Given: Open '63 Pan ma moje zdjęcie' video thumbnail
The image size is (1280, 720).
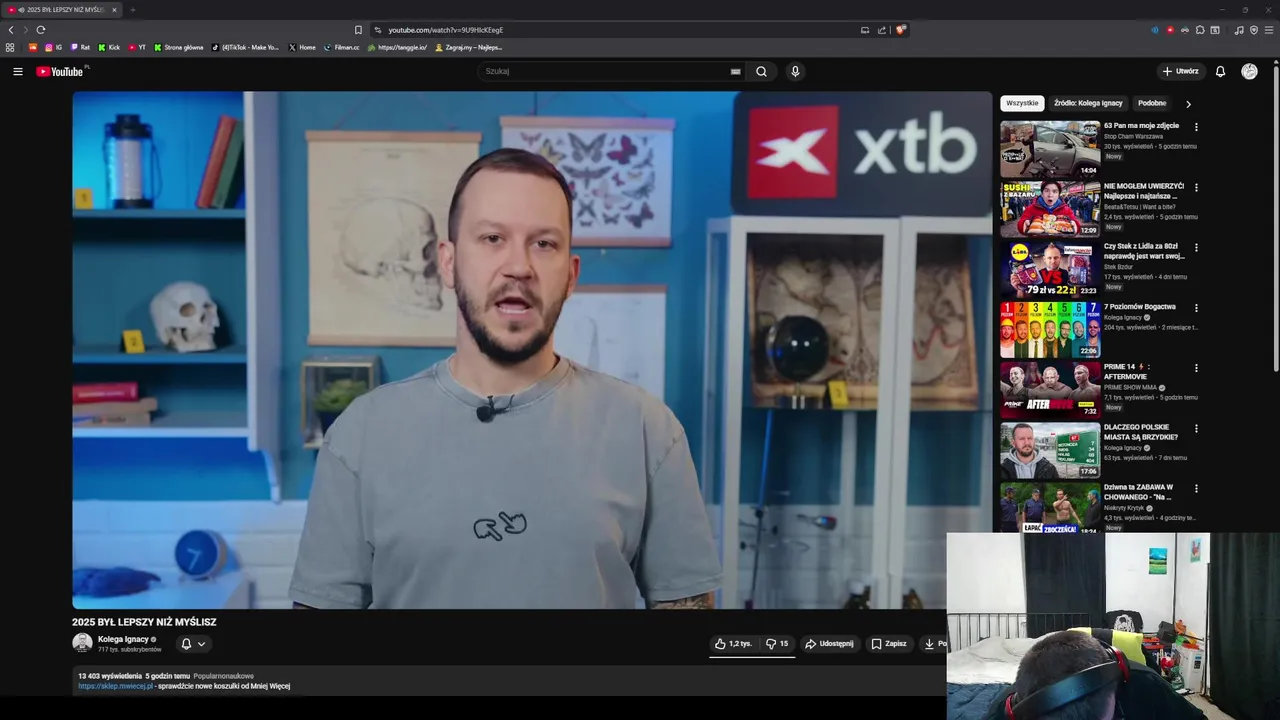Looking at the screenshot, I should coord(1050,149).
